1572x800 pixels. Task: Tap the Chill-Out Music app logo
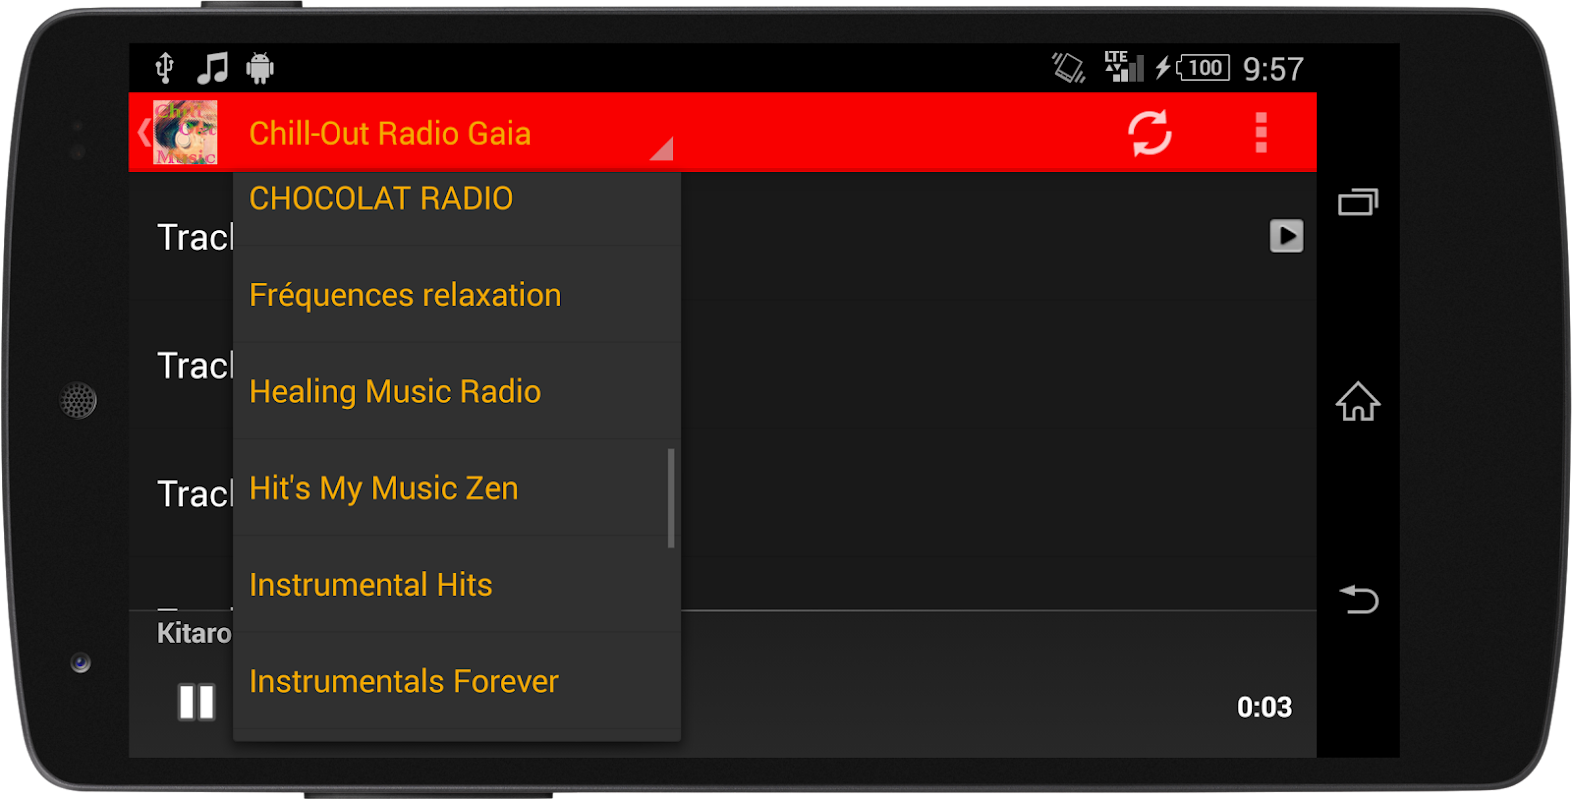pyautogui.click(x=185, y=132)
